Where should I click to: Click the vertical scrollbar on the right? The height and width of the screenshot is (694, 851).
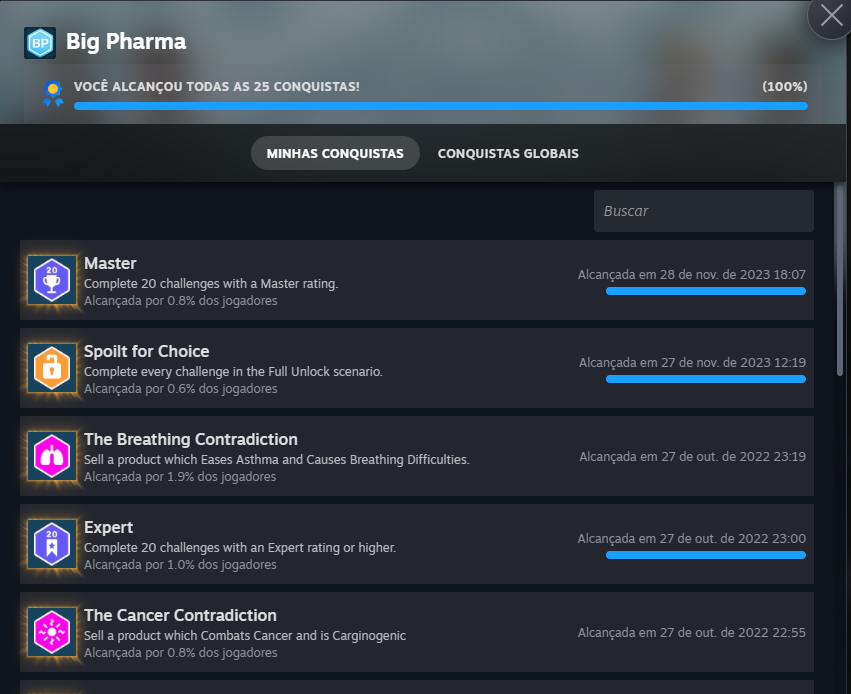[x=839, y=280]
